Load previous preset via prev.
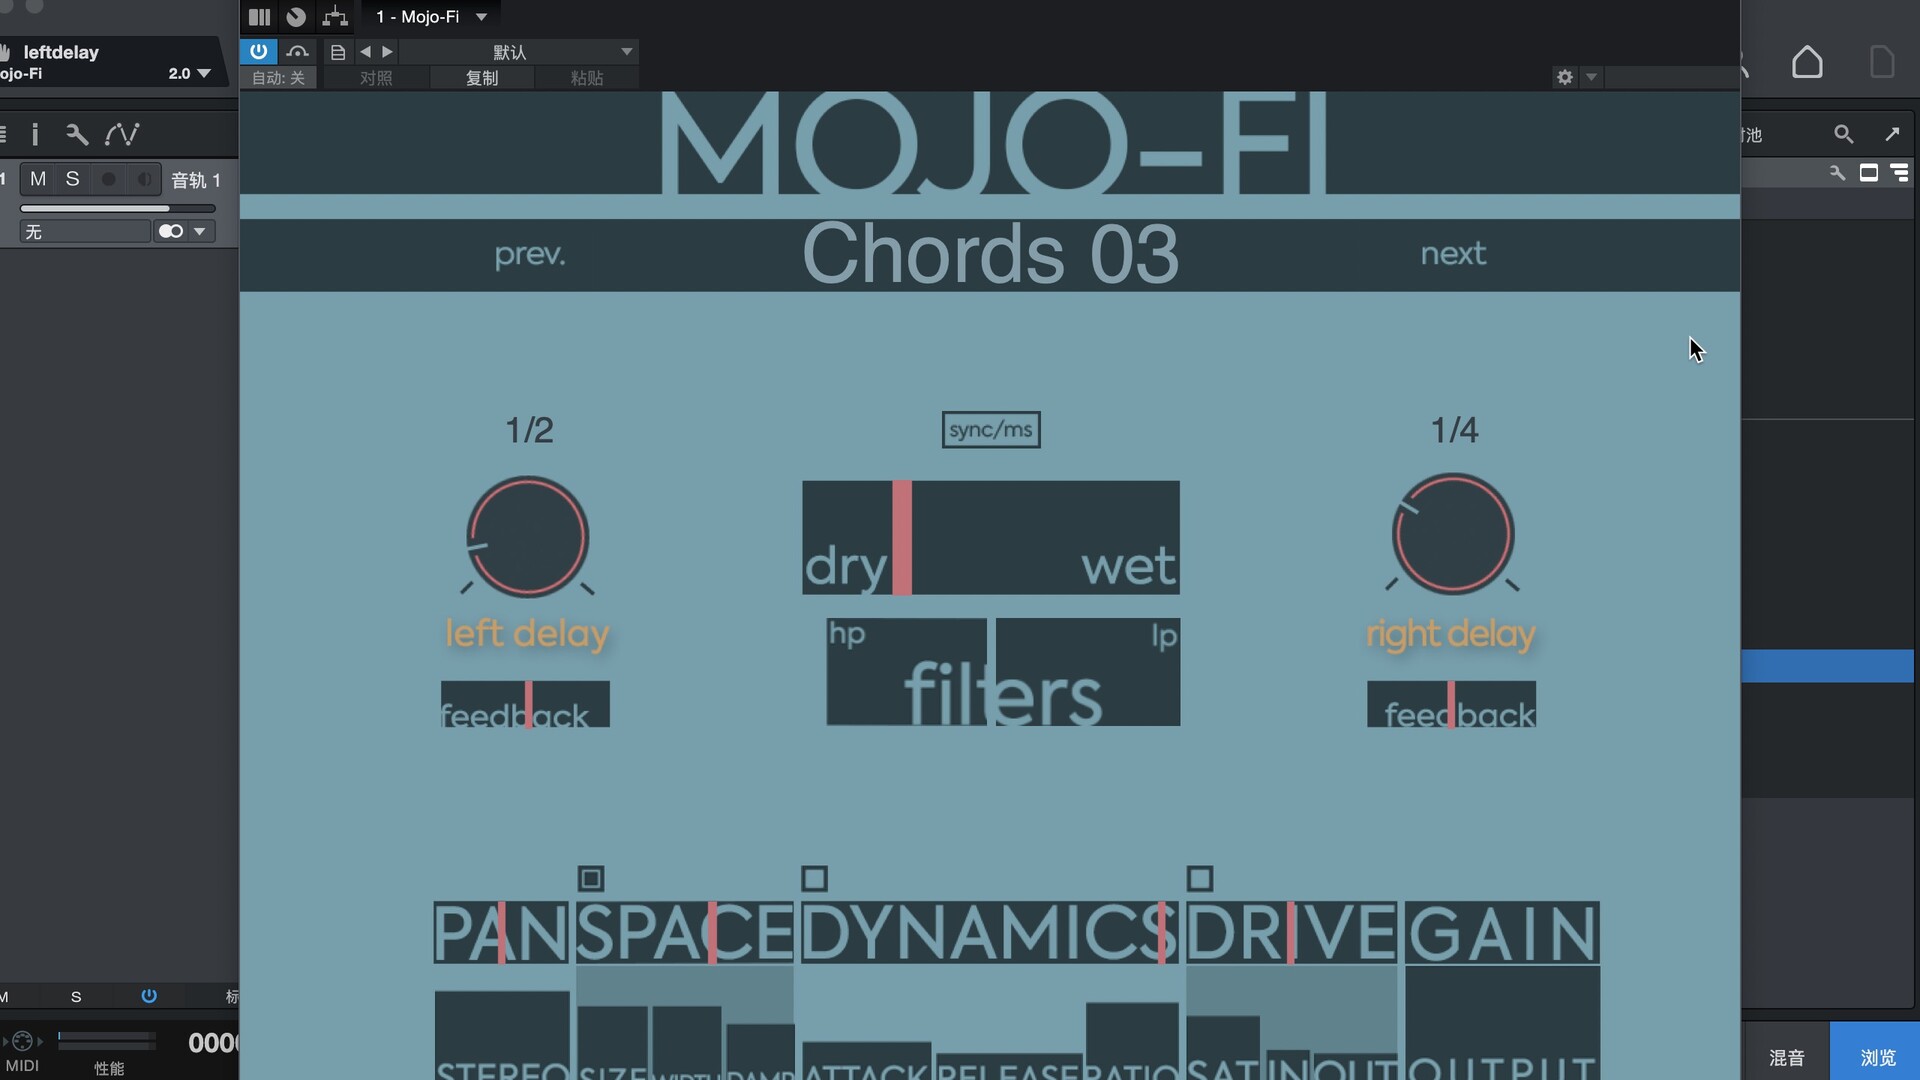The width and height of the screenshot is (1920, 1080). [530, 254]
